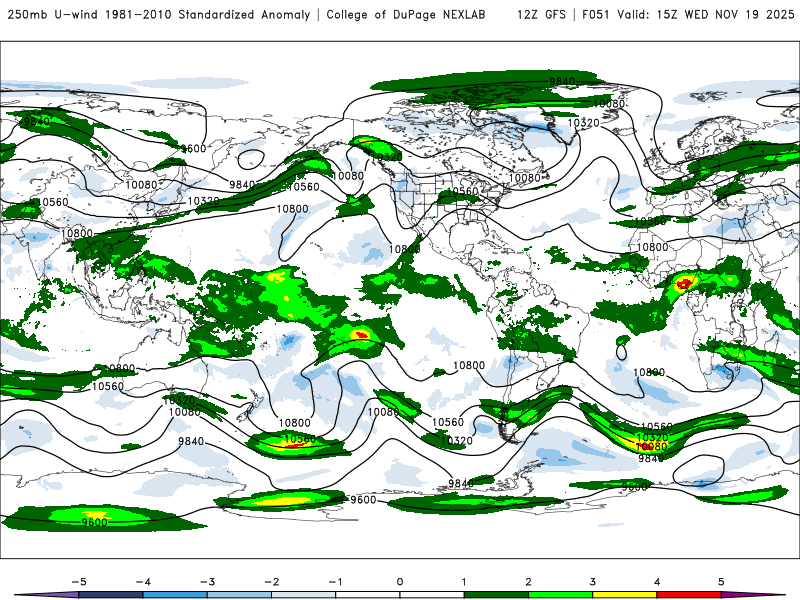Viewport: 800px width, 600px height.
Task: Click the "9840" contour label above northern Canada
Action: pyautogui.click(x=562, y=82)
